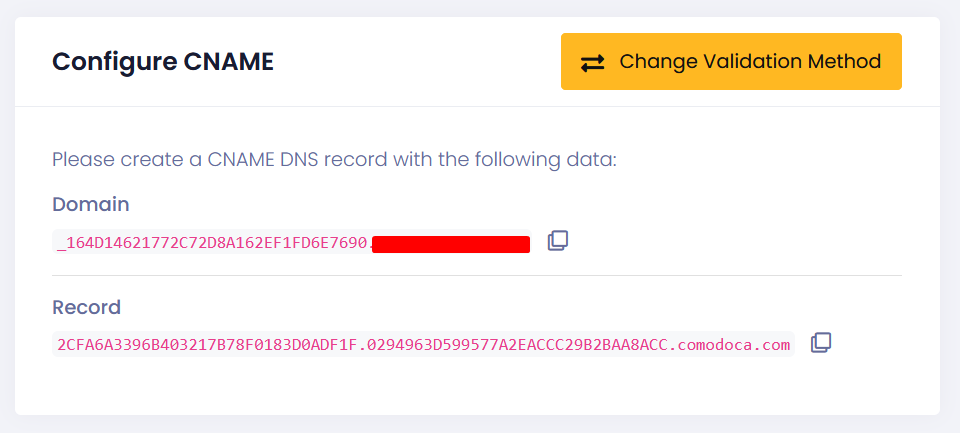This screenshot has height=433, width=960.
Task: Click the CNAME DNS record instruction sentence
Action: click(334, 160)
